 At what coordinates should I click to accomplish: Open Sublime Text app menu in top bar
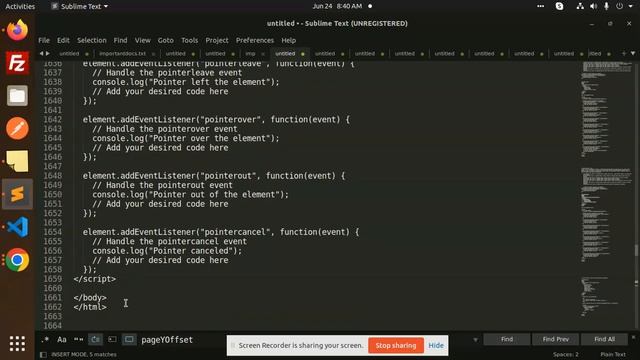tap(80, 6)
